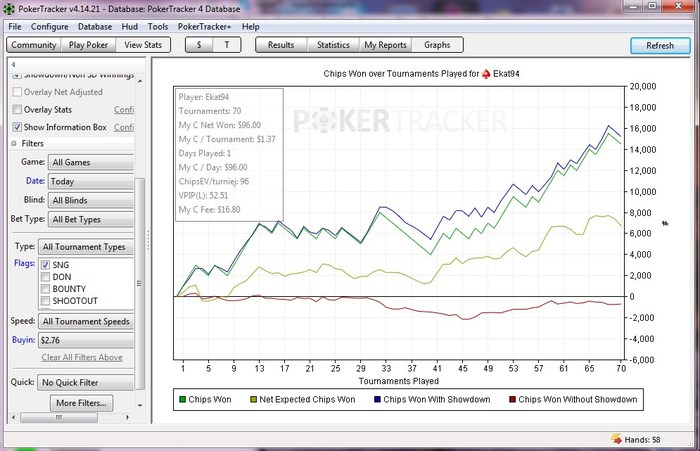The width and height of the screenshot is (700, 451).
Task: Click the Net Expected Chips Won legend swatch
Action: point(253,399)
